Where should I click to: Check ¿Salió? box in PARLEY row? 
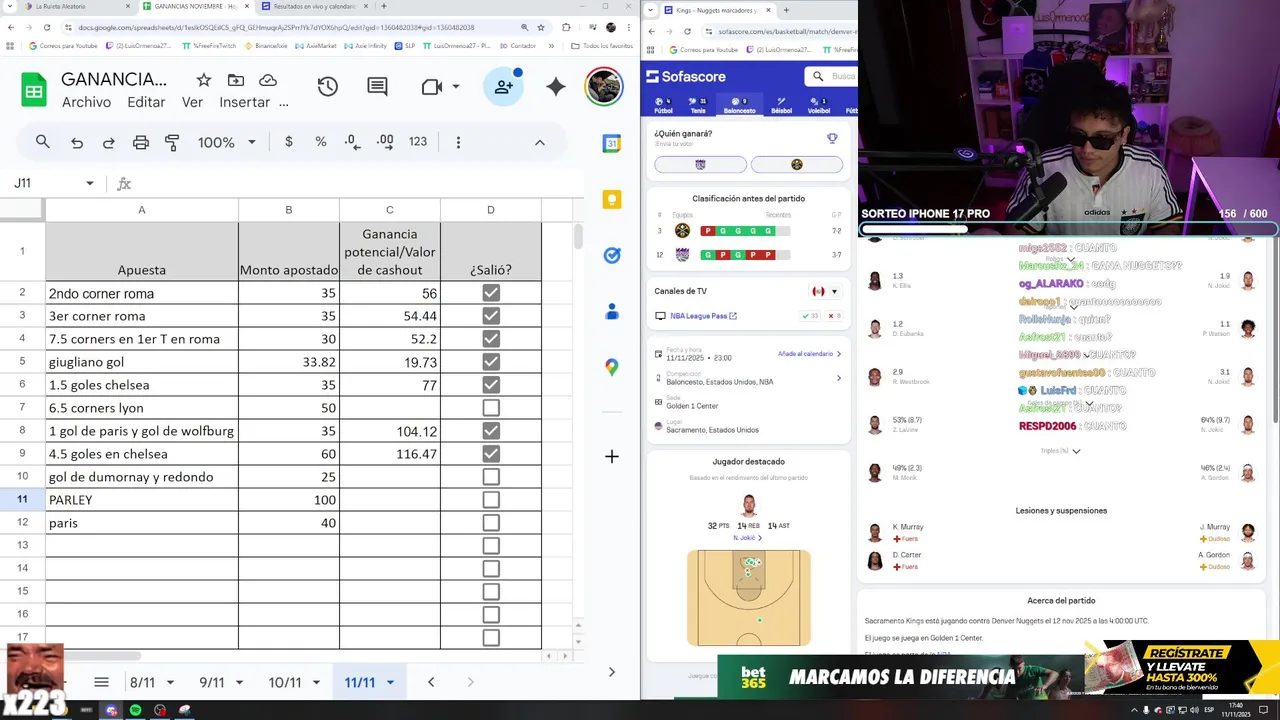click(491, 500)
